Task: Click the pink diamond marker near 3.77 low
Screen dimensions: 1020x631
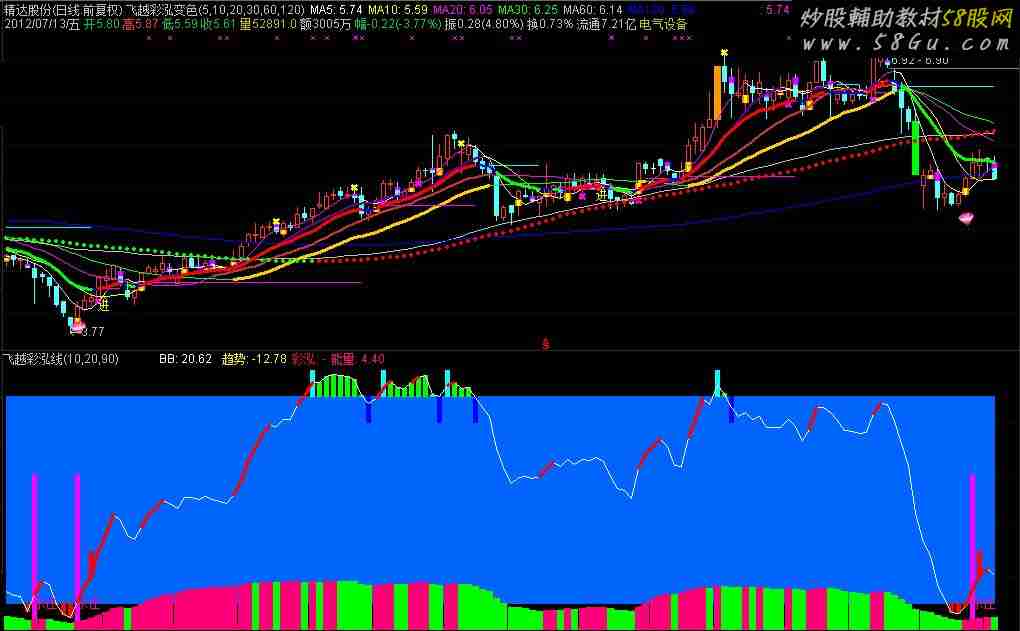Action: pyautogui.click(x=76, y=322)
